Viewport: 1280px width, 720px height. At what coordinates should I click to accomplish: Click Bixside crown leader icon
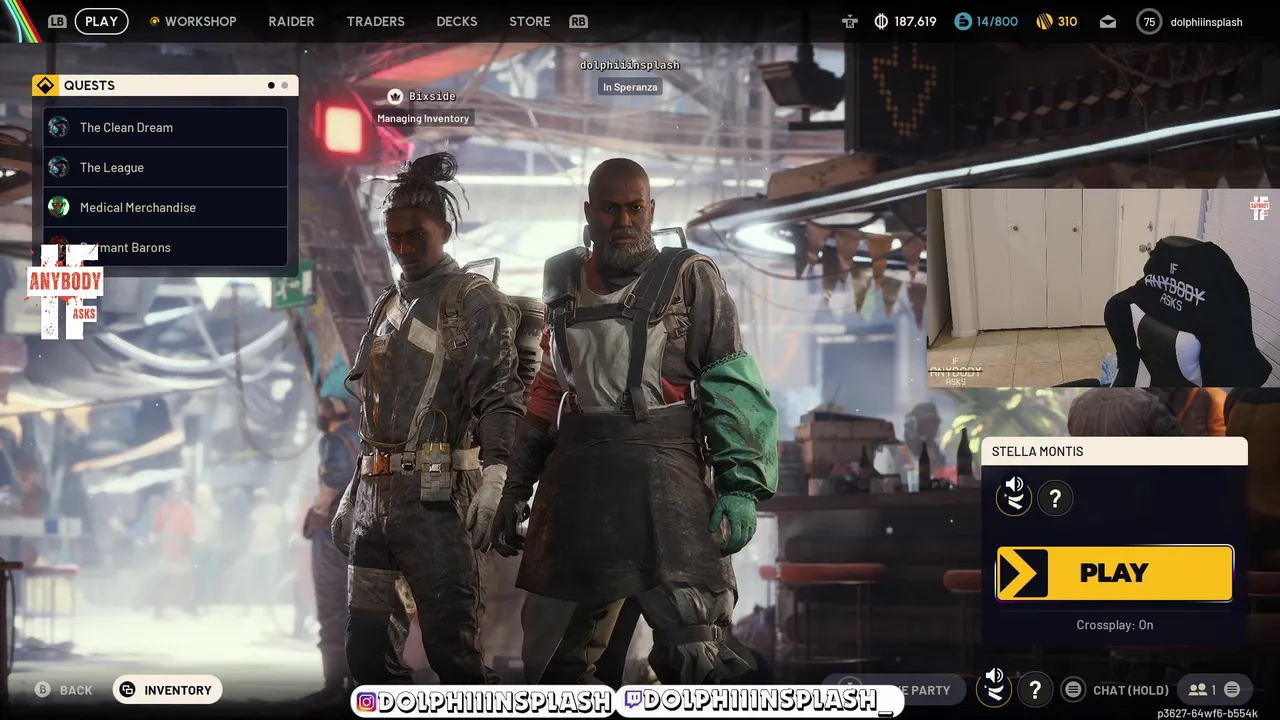click(x=395, y=96)
